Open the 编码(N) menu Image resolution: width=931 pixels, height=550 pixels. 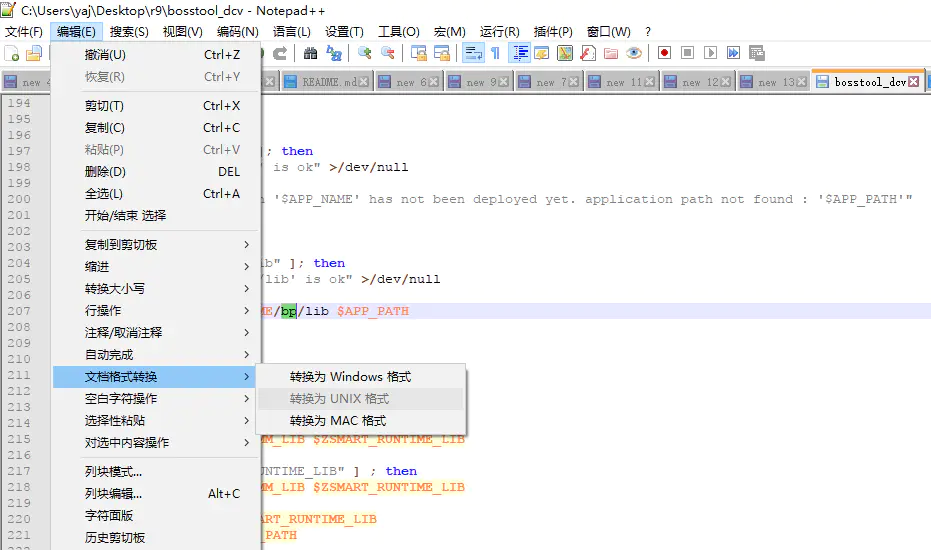(x=238, y=31)
